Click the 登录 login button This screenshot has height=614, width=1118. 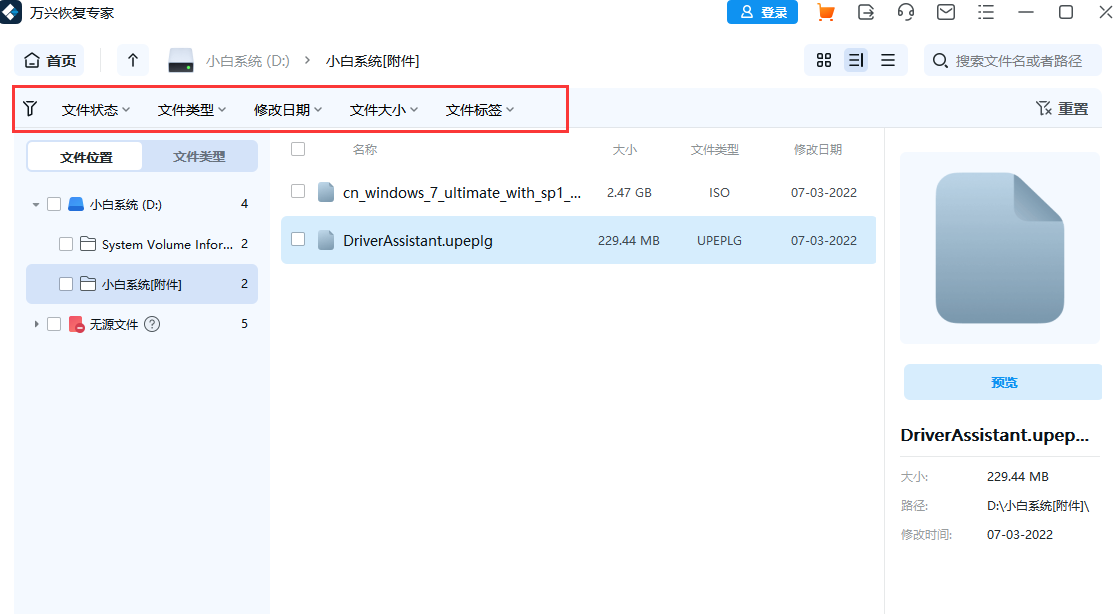762,12
